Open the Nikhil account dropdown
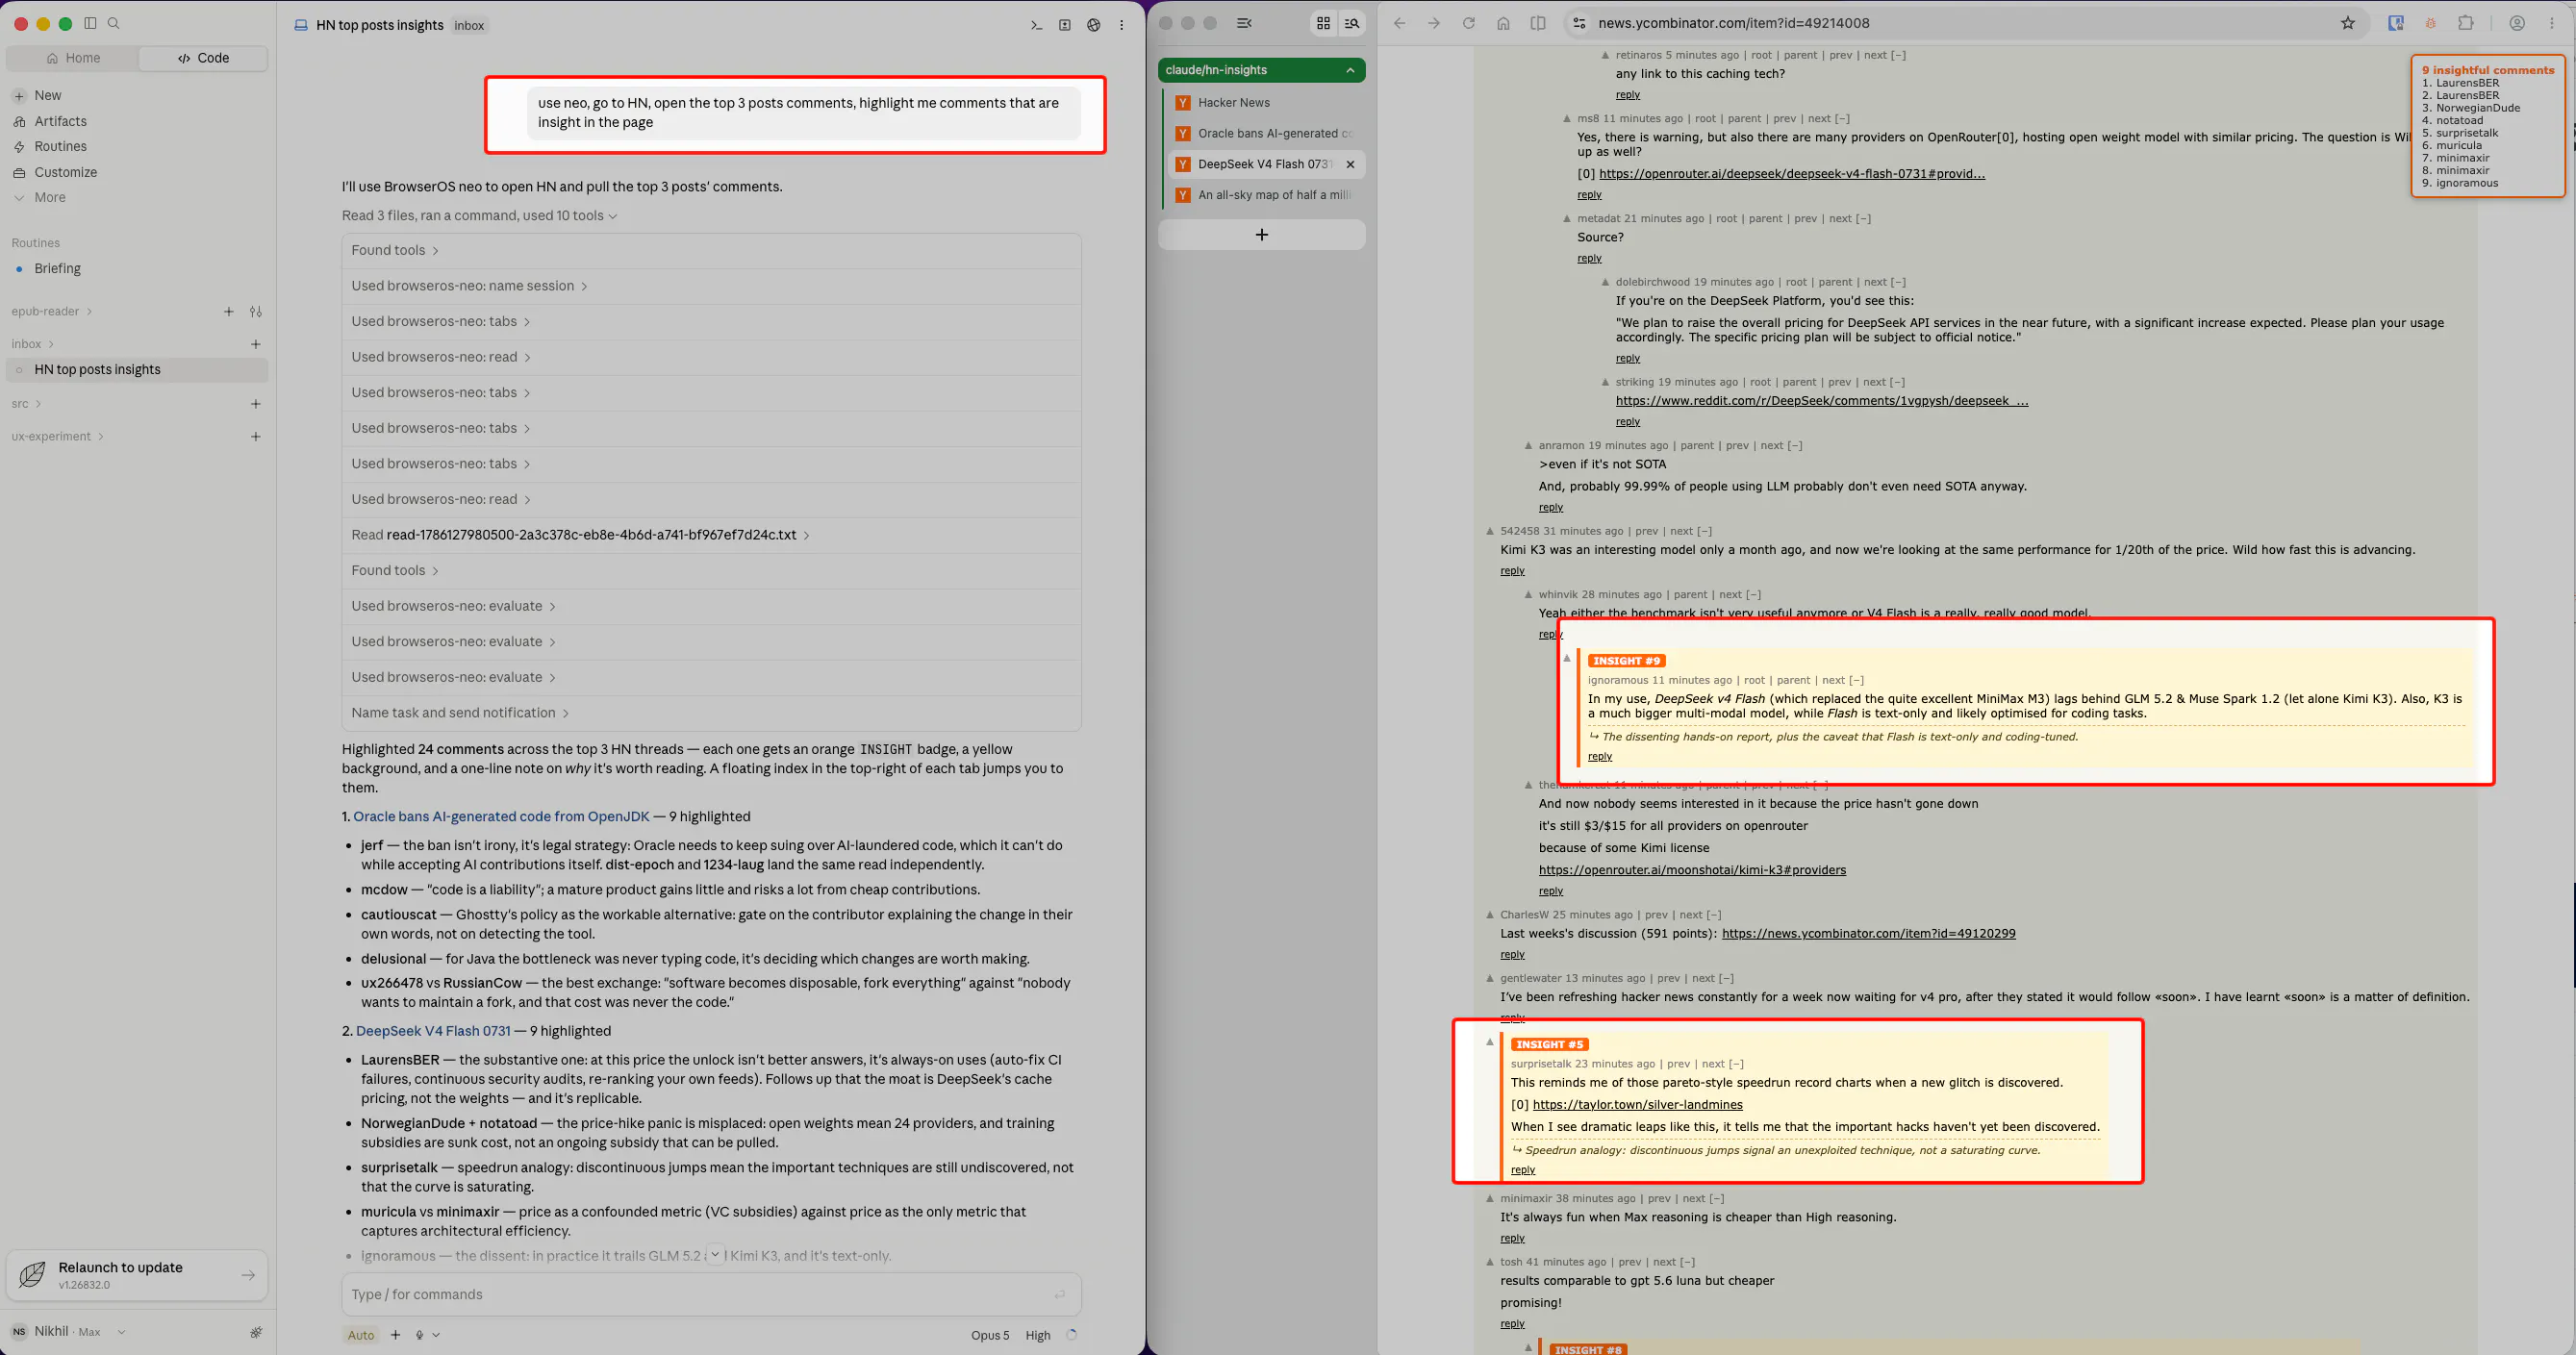 (x=121, y=1332)
